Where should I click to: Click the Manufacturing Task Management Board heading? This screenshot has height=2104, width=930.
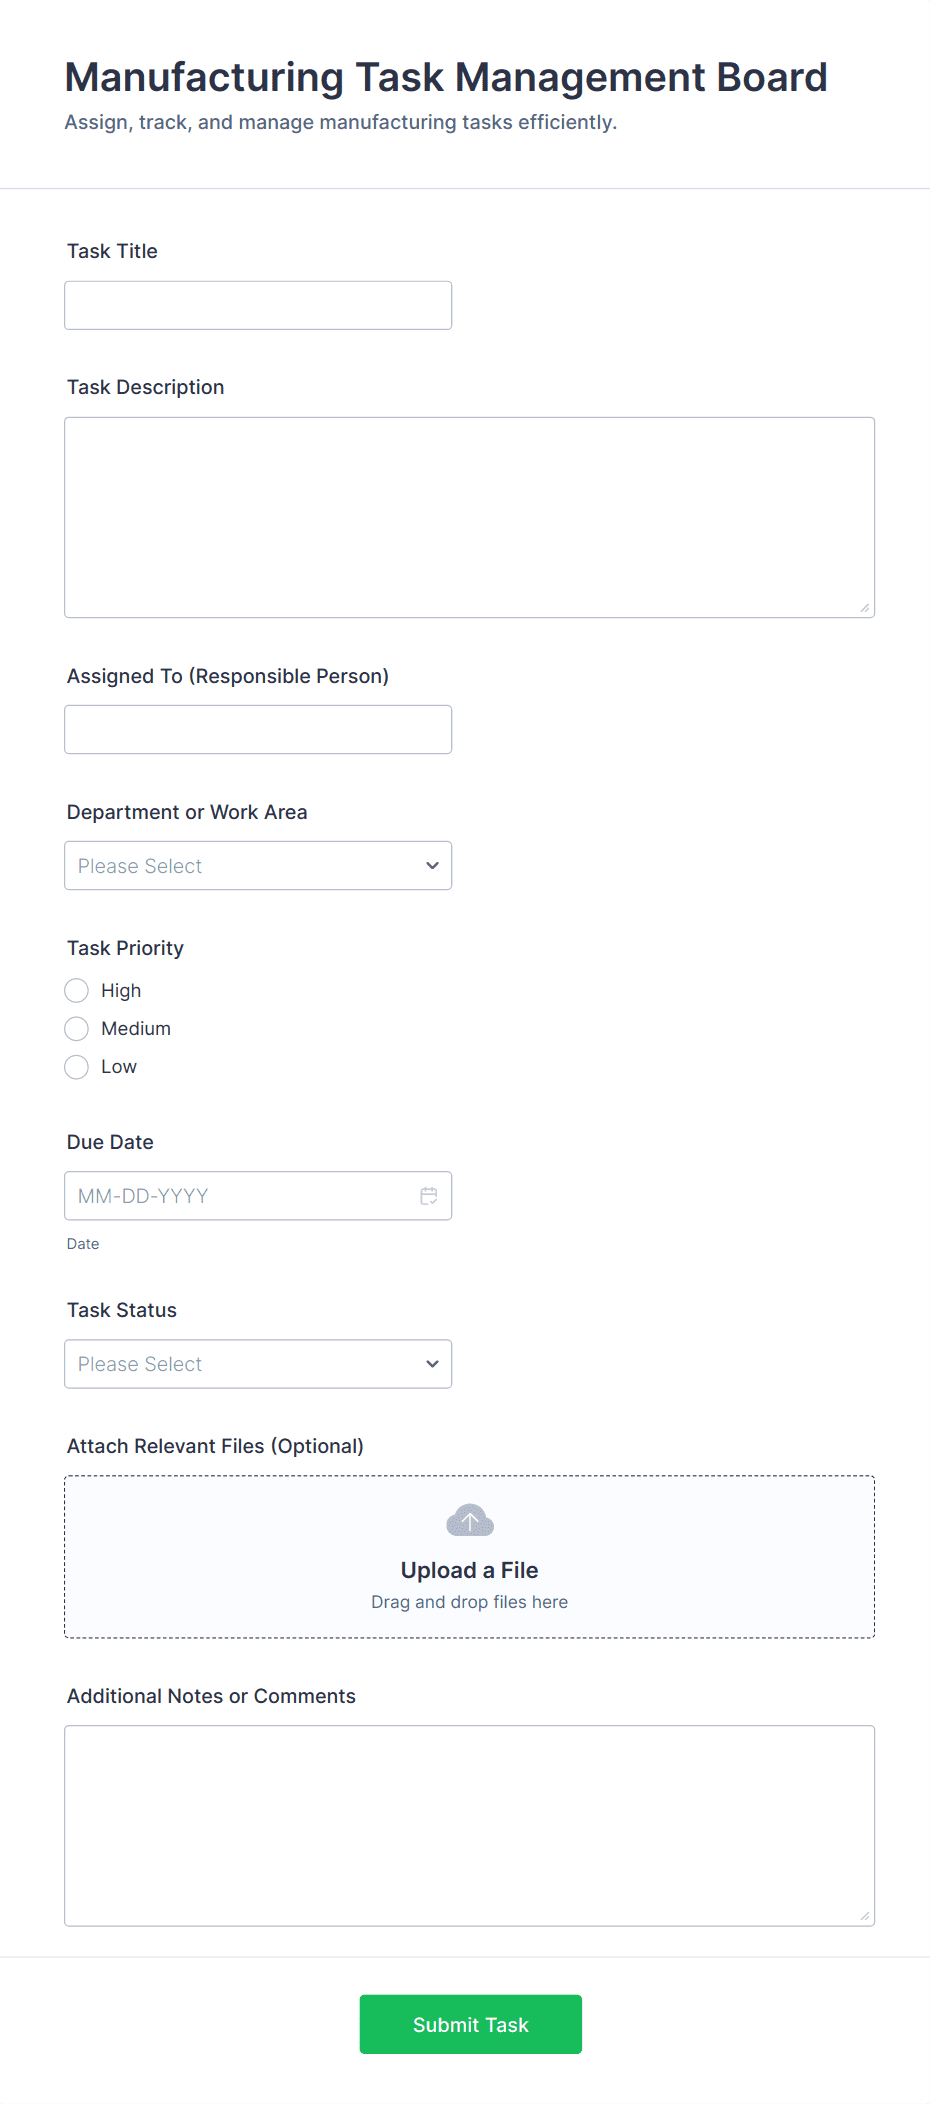pyautogui.click(x=445, y=76)
